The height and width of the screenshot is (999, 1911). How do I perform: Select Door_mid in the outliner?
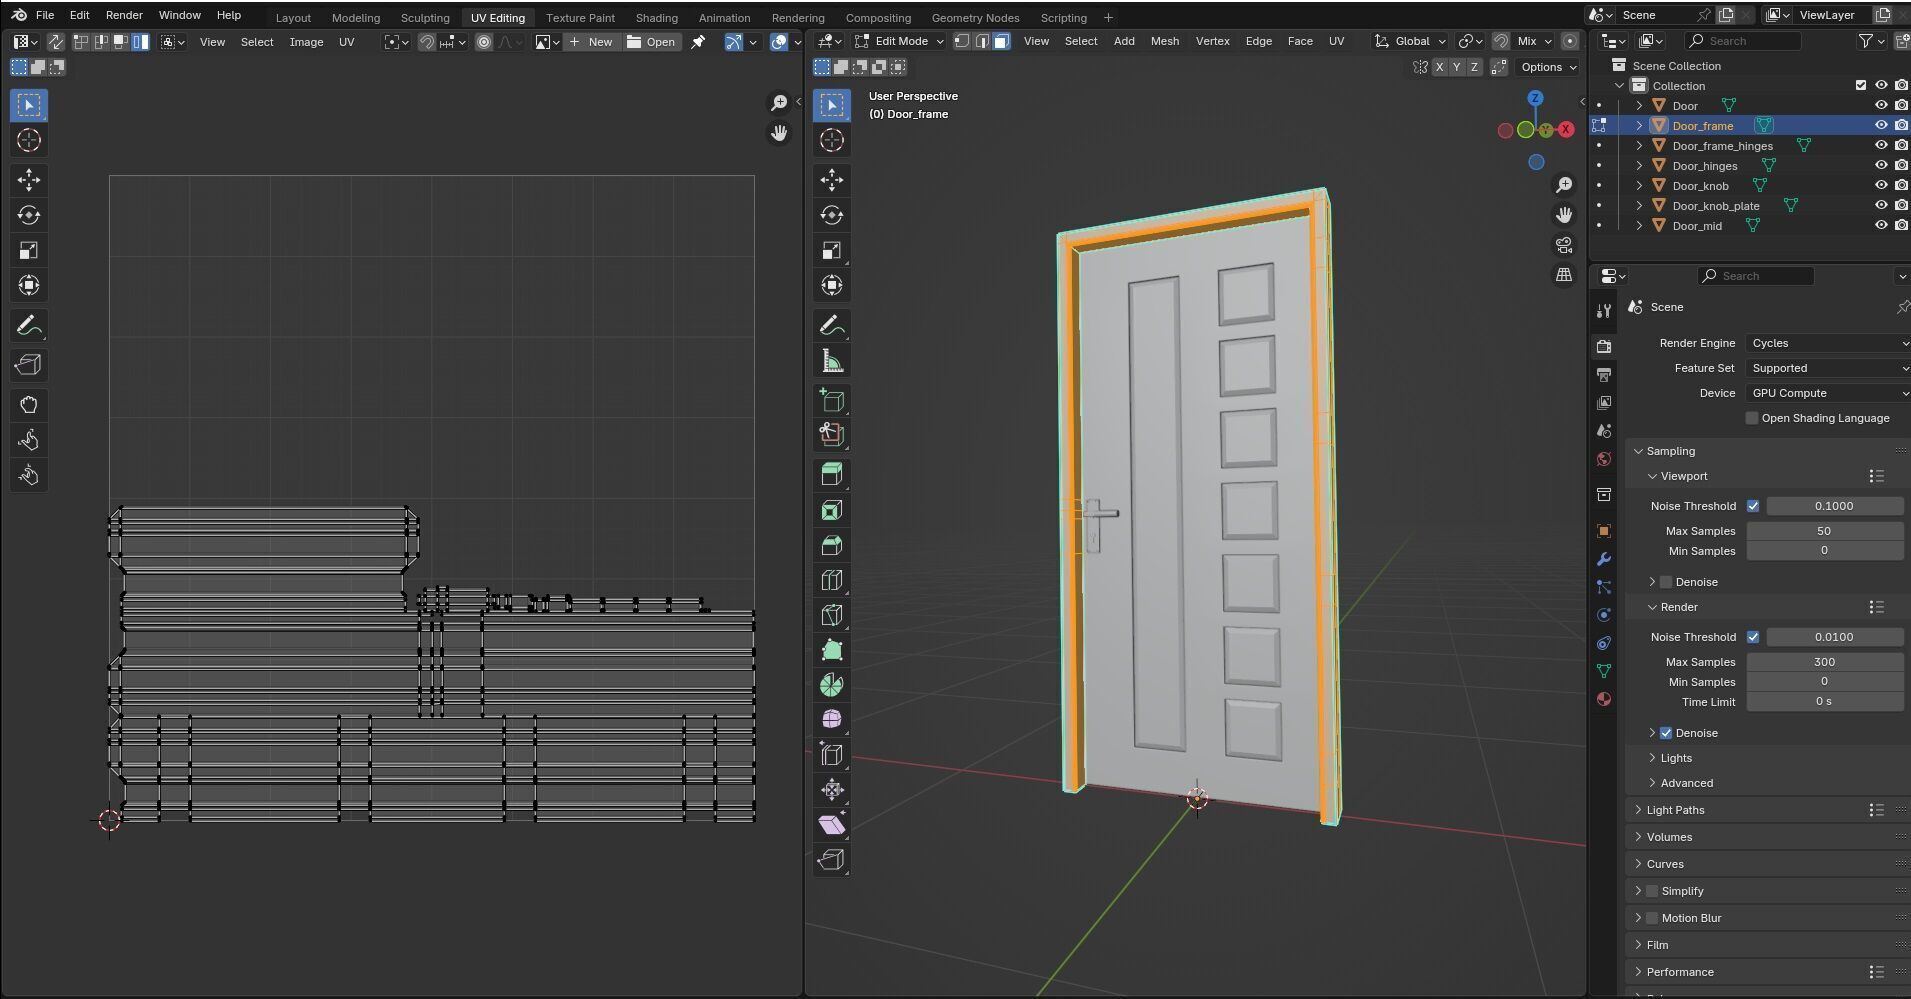tap(1697, 226)
